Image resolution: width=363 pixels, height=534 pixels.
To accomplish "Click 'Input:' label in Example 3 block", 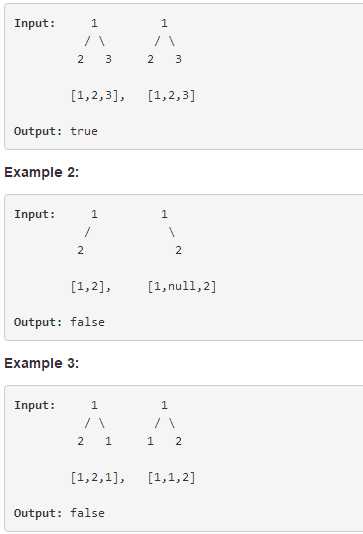I will (34, 406).
